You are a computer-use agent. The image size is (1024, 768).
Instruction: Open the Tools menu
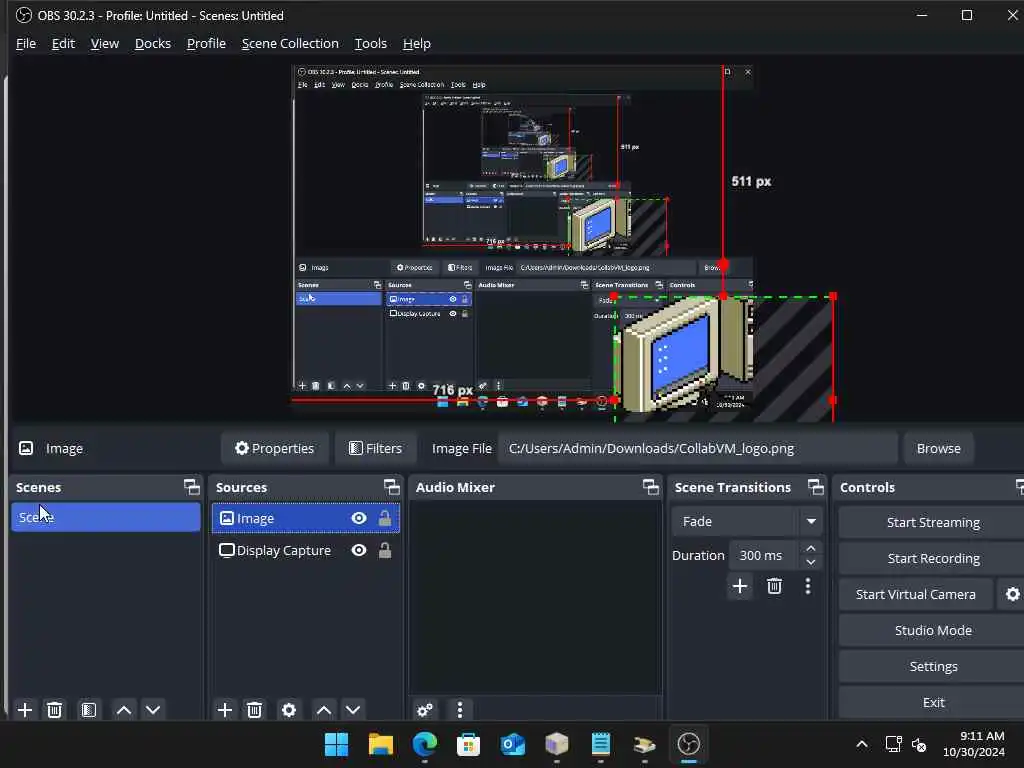(370, 44)
